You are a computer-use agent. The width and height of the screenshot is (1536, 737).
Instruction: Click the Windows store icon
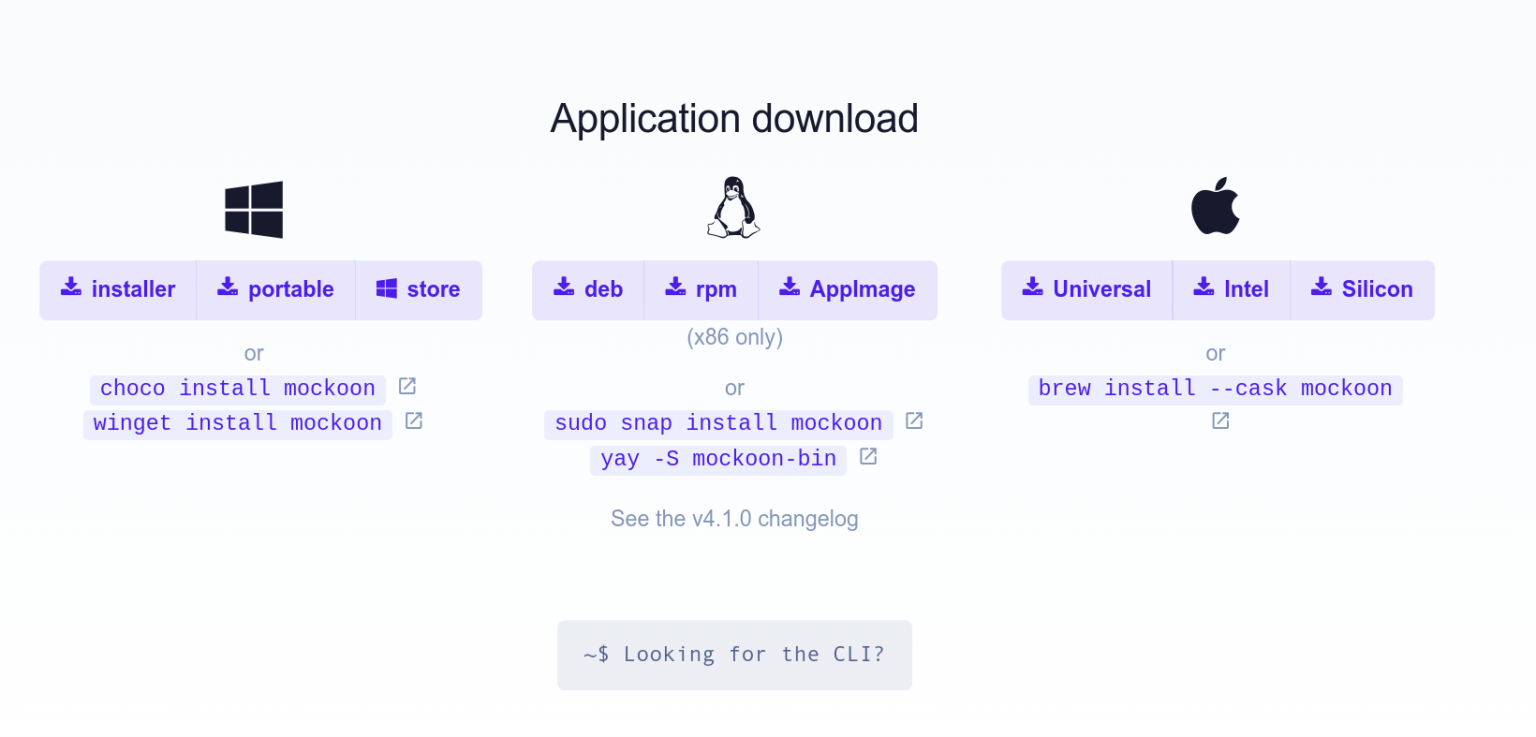385,288
